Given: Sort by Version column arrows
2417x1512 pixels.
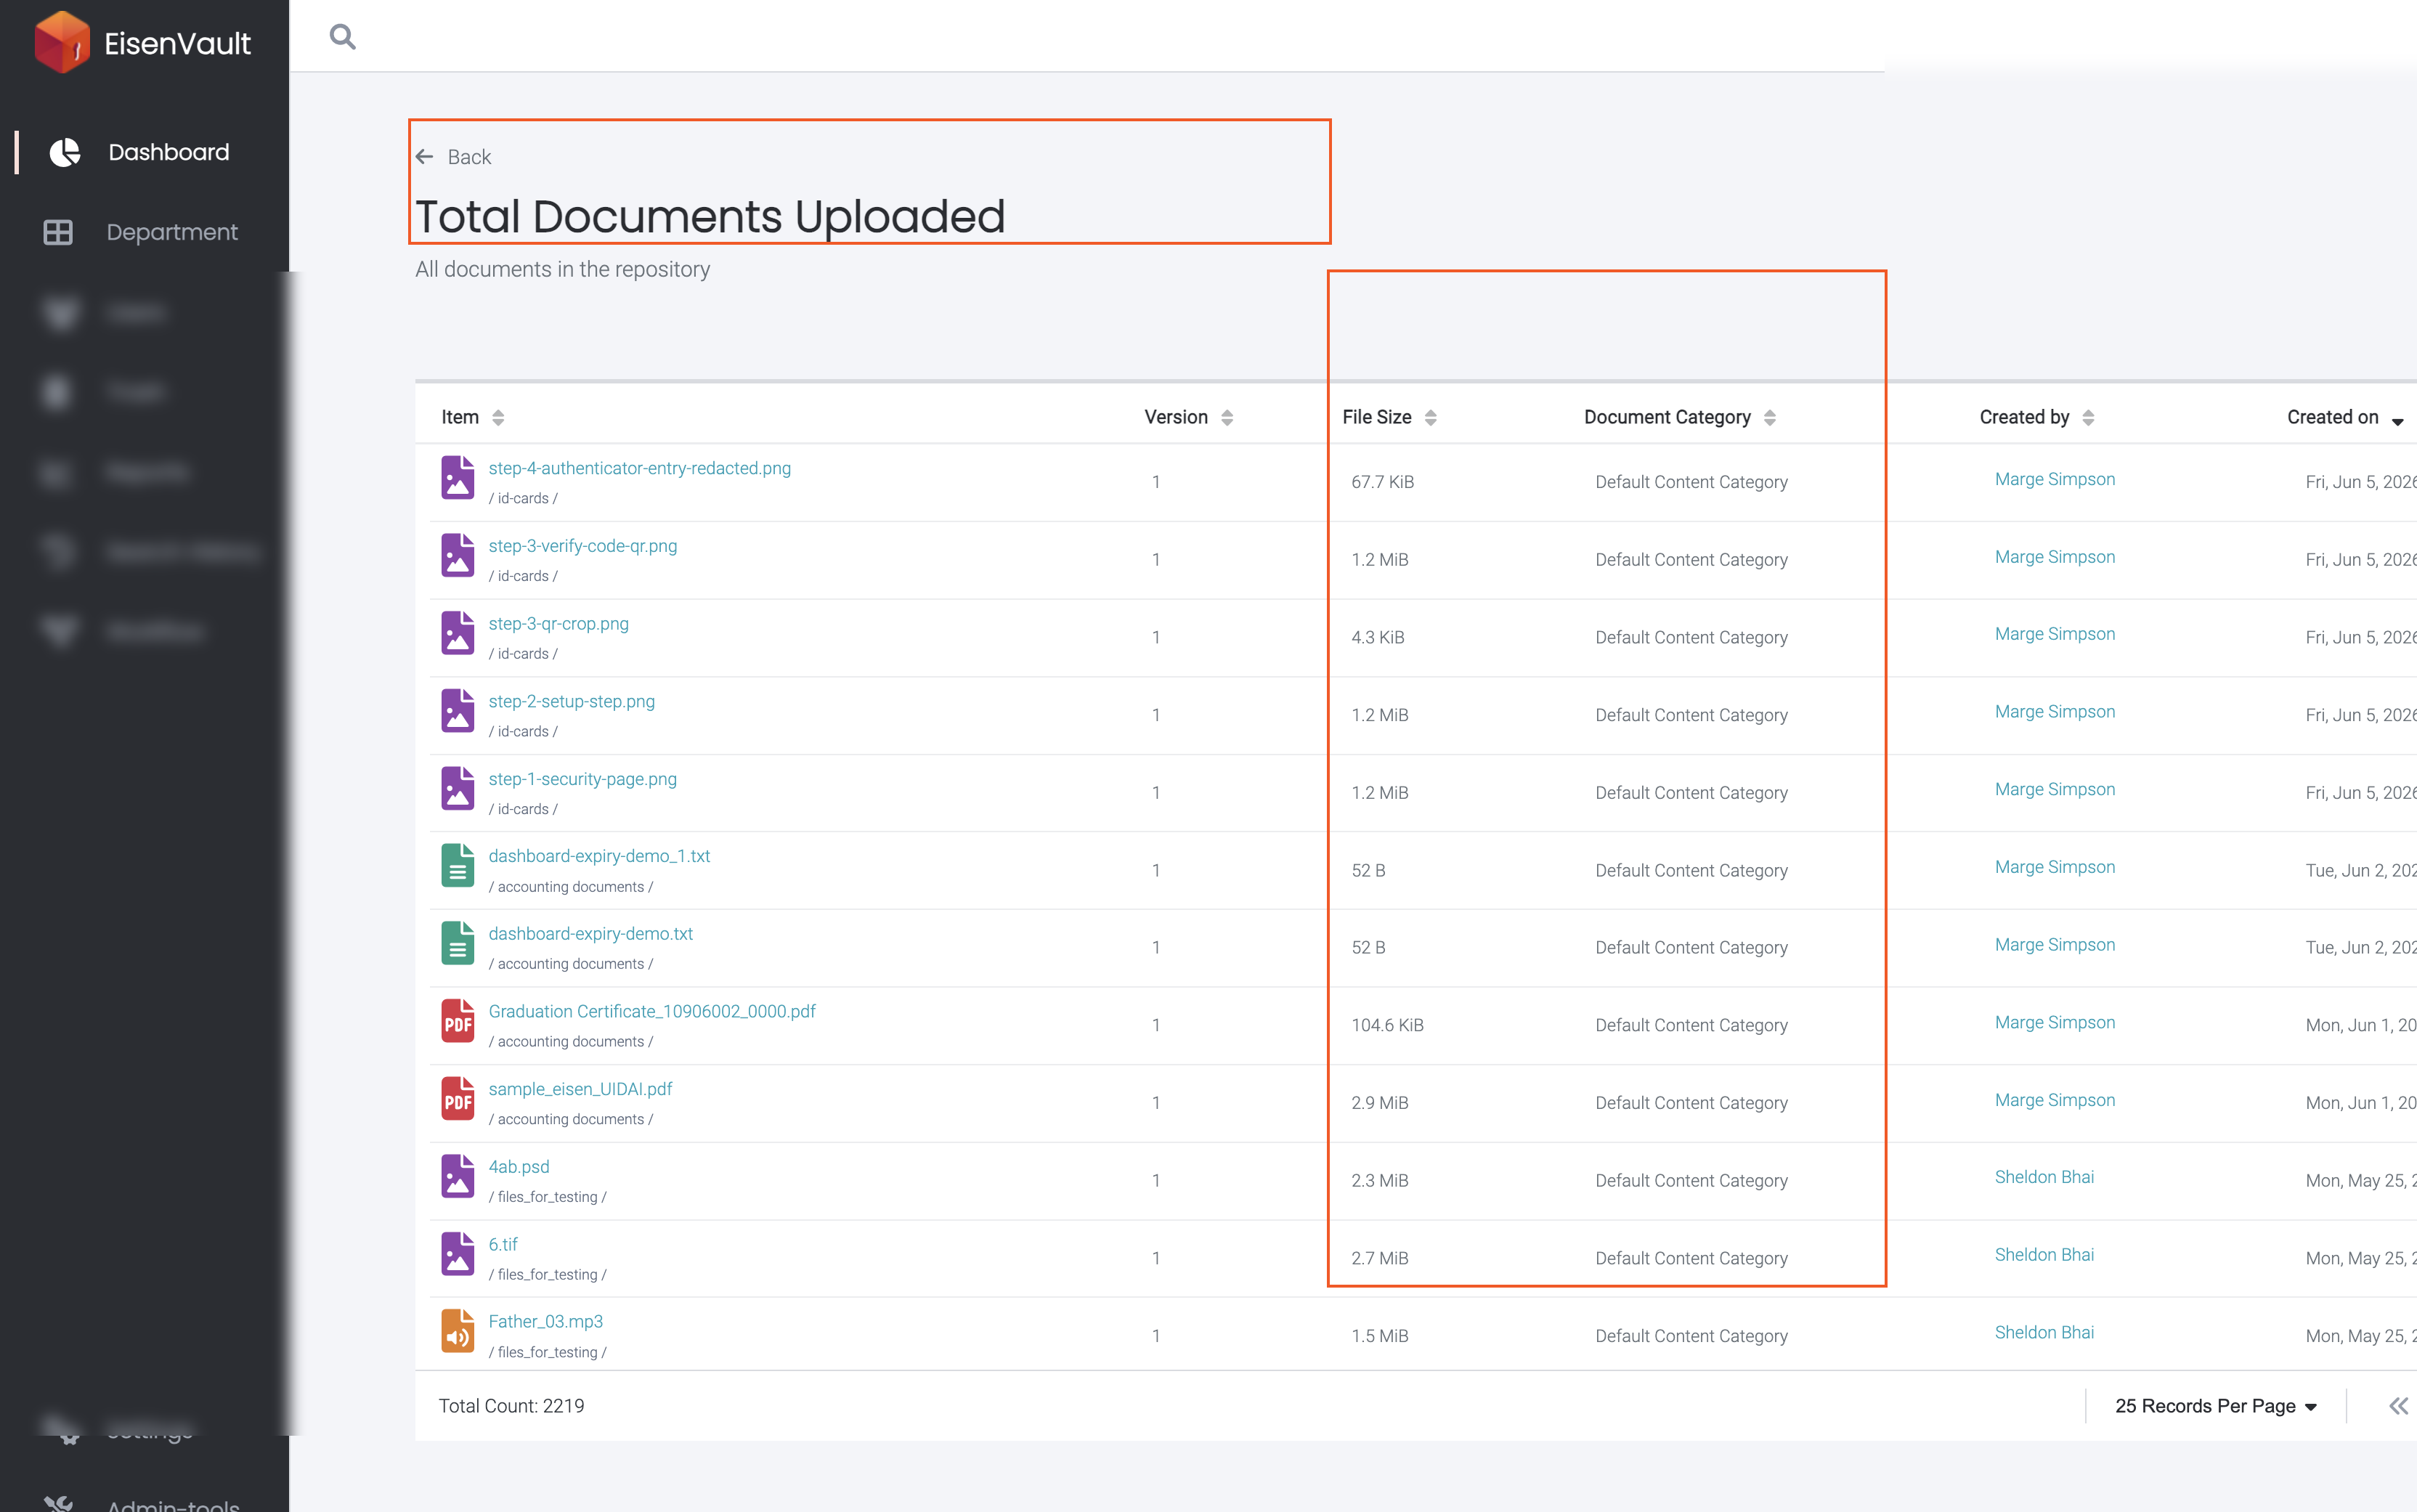Looking at the screenshot, I should pos(1227,418).
